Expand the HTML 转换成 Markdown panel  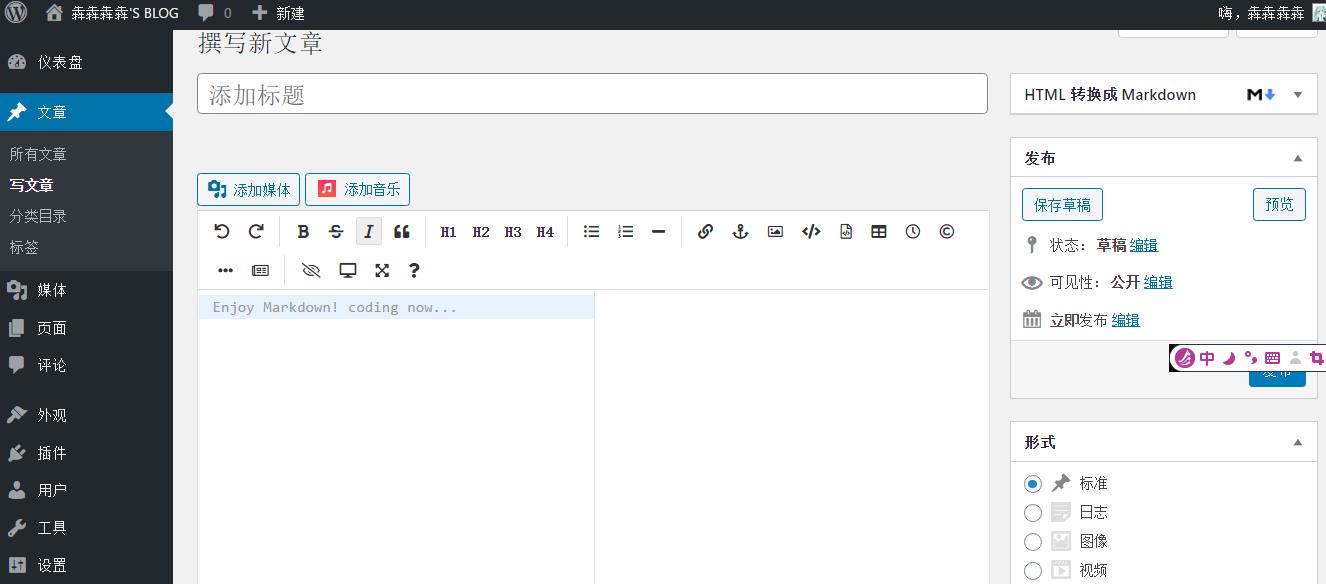(x=1298, y=95)
